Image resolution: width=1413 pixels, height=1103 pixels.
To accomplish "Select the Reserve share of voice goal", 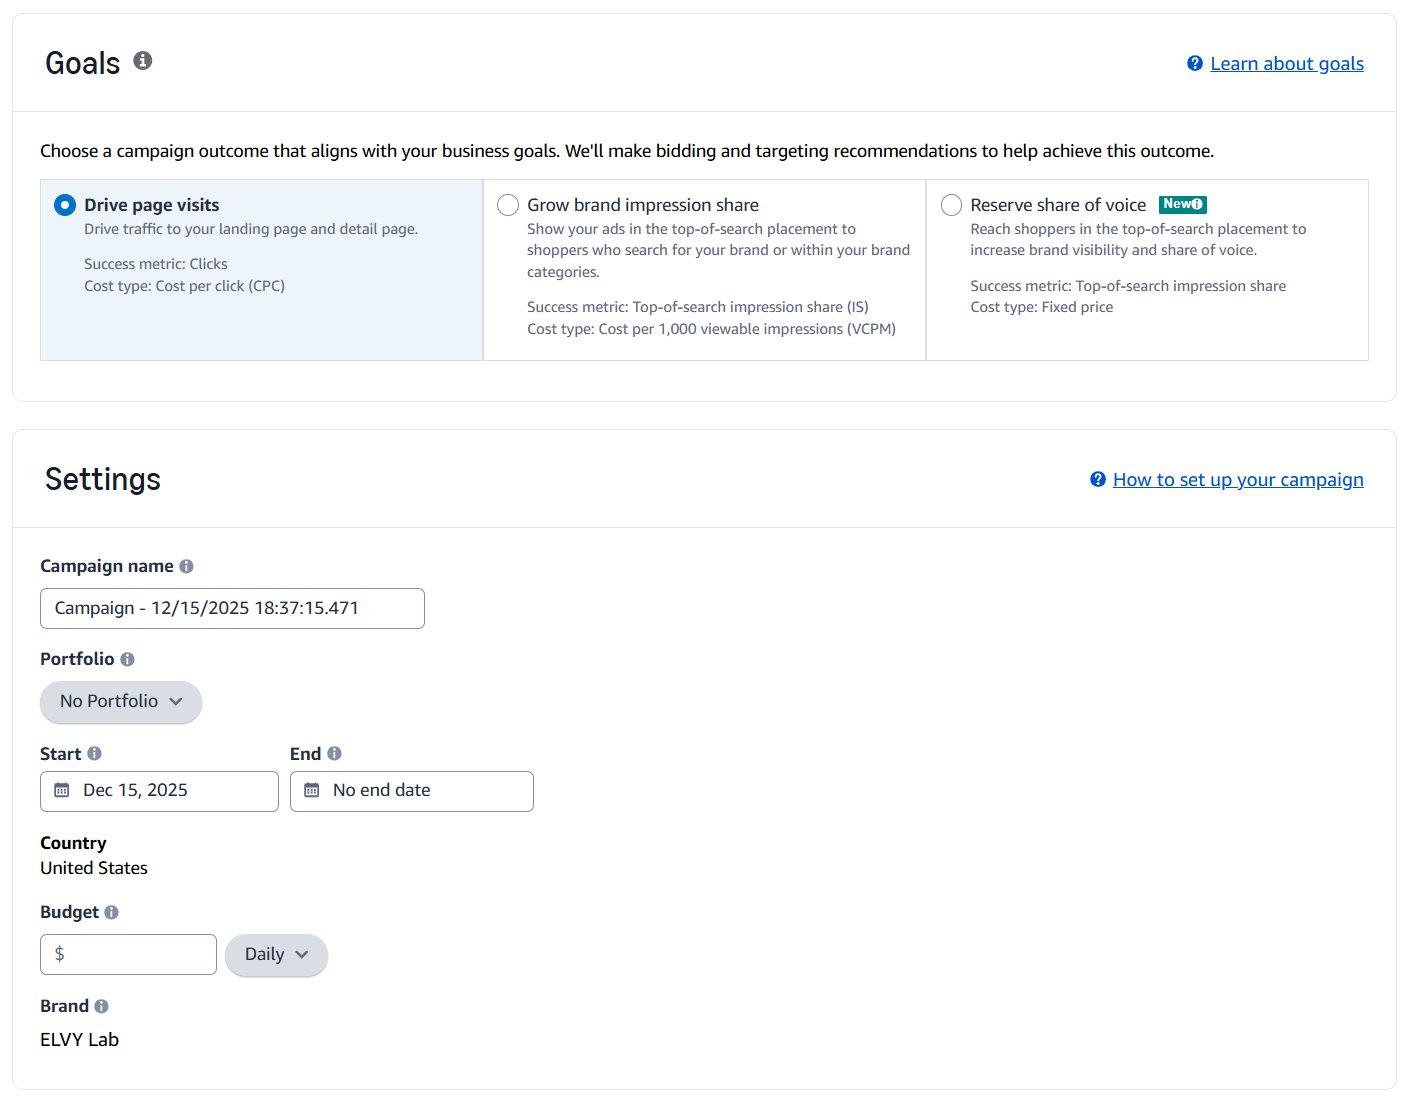I will pyautogui.click(x=951, y=204).
